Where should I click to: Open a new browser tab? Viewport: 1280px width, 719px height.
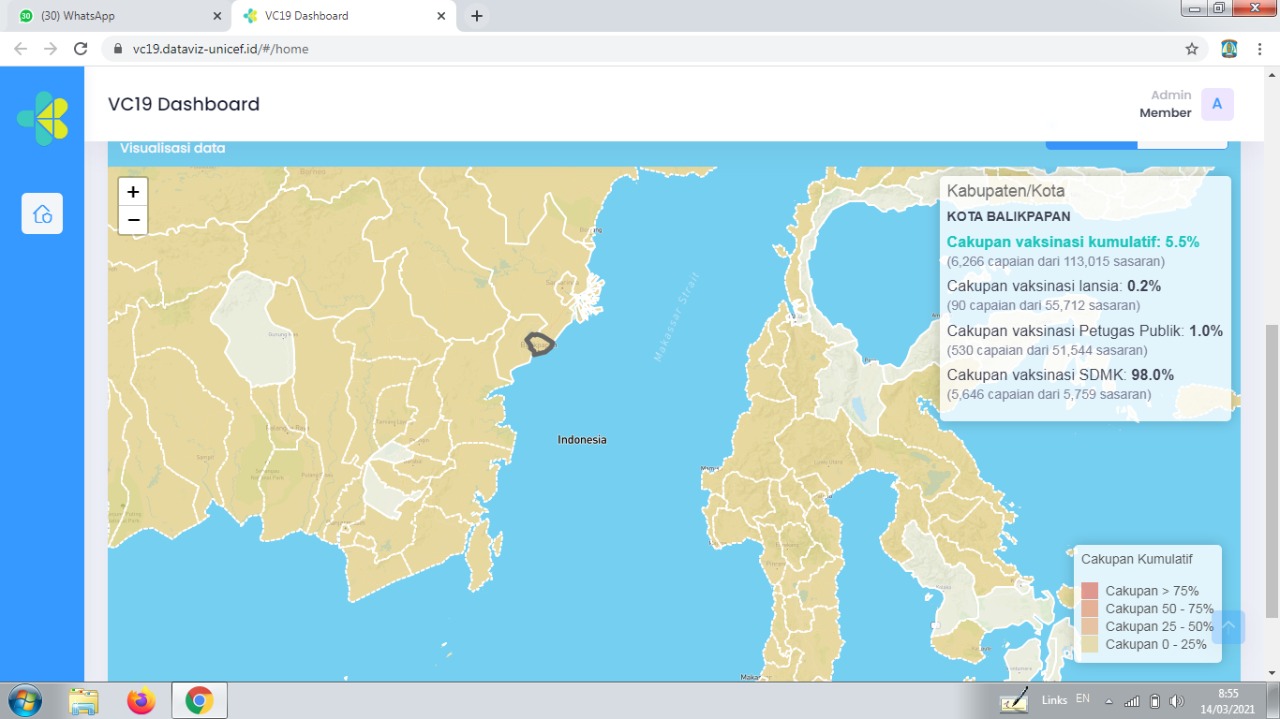click(477, 16)
